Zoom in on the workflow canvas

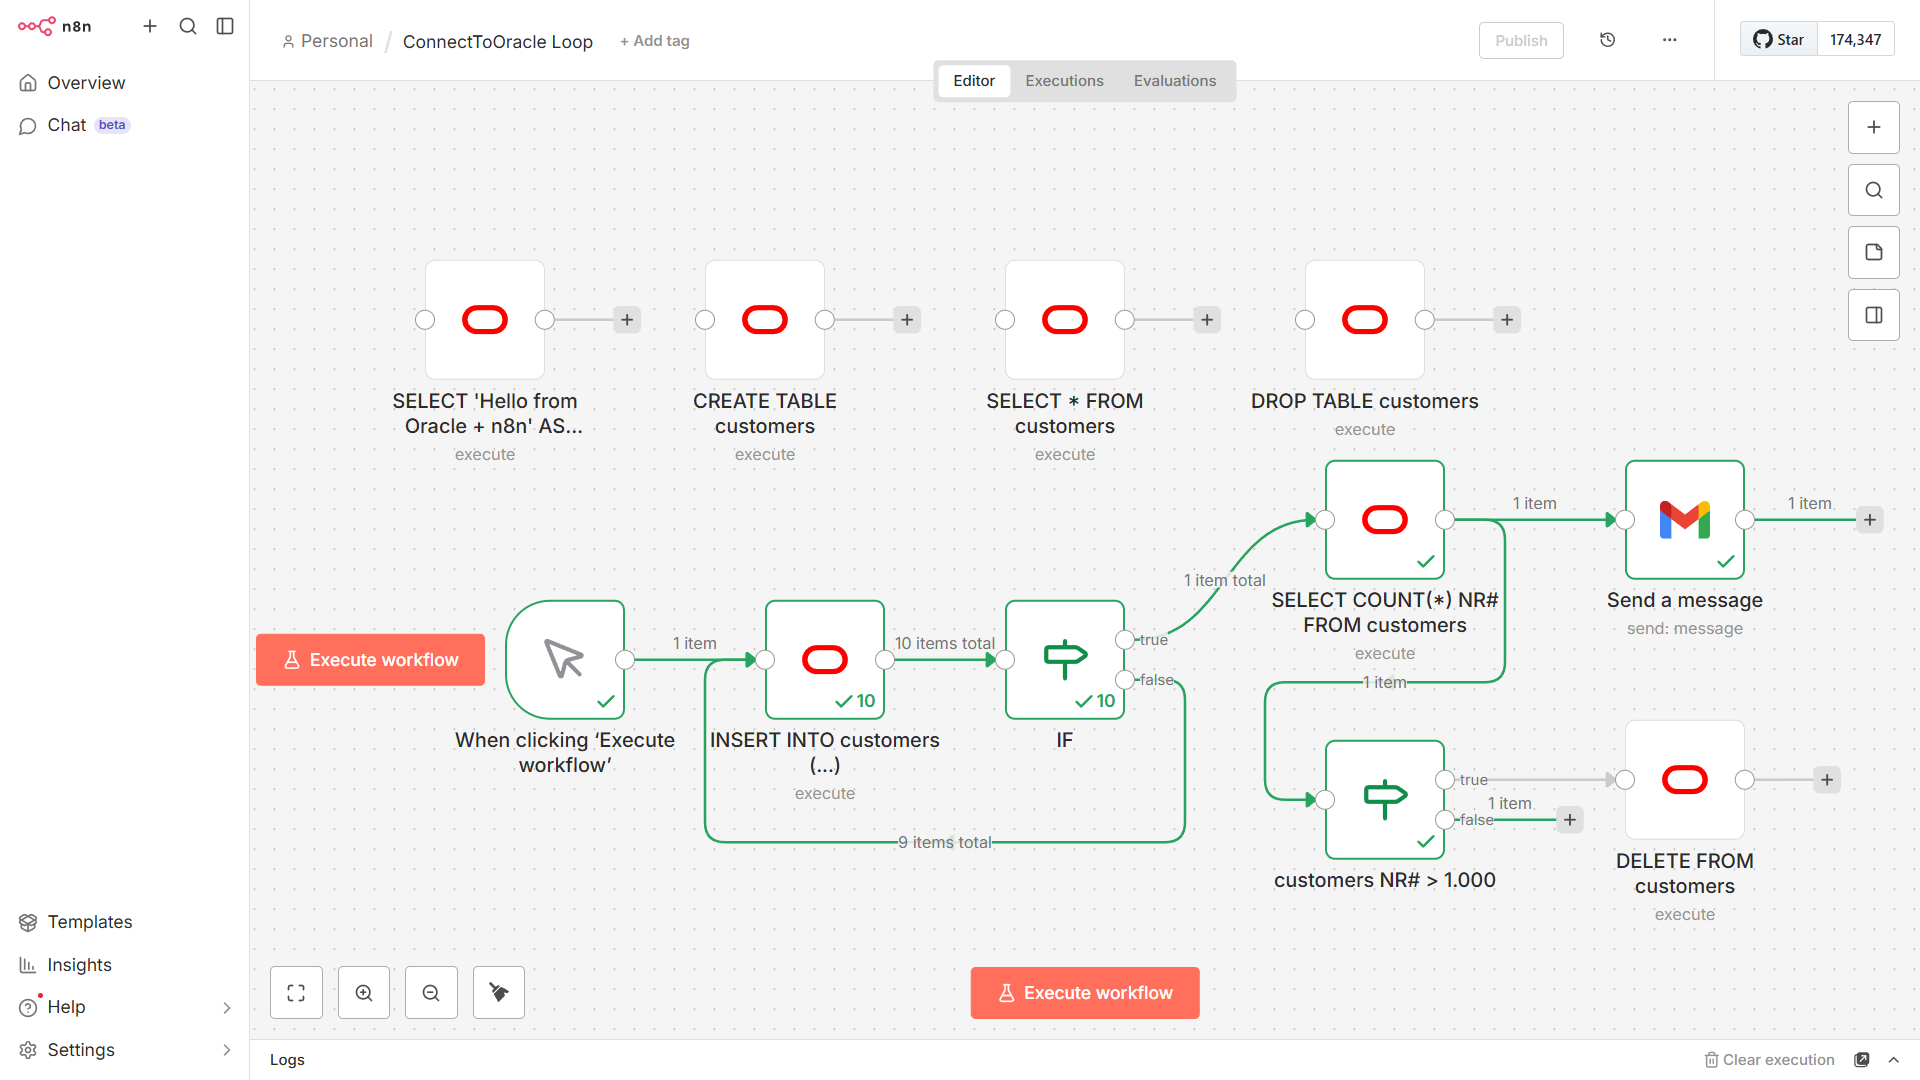click(x=364, y=993)
